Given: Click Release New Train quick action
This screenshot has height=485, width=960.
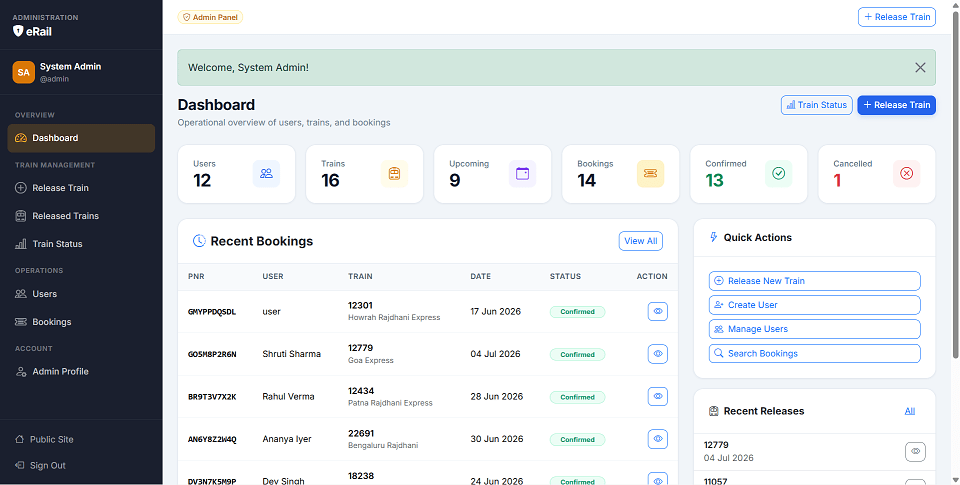Looking at the screenshot, I should click(x=814, y=280).
